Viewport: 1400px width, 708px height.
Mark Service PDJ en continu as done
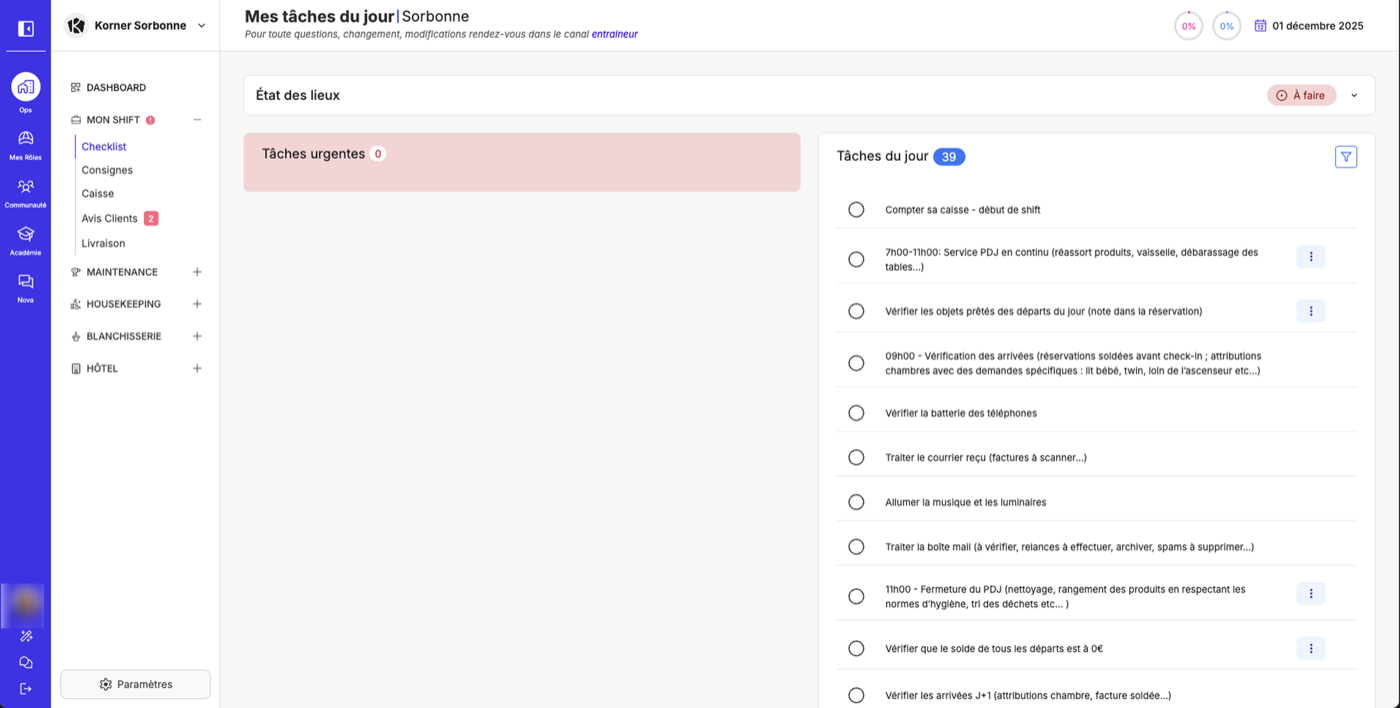click(856, 259)
